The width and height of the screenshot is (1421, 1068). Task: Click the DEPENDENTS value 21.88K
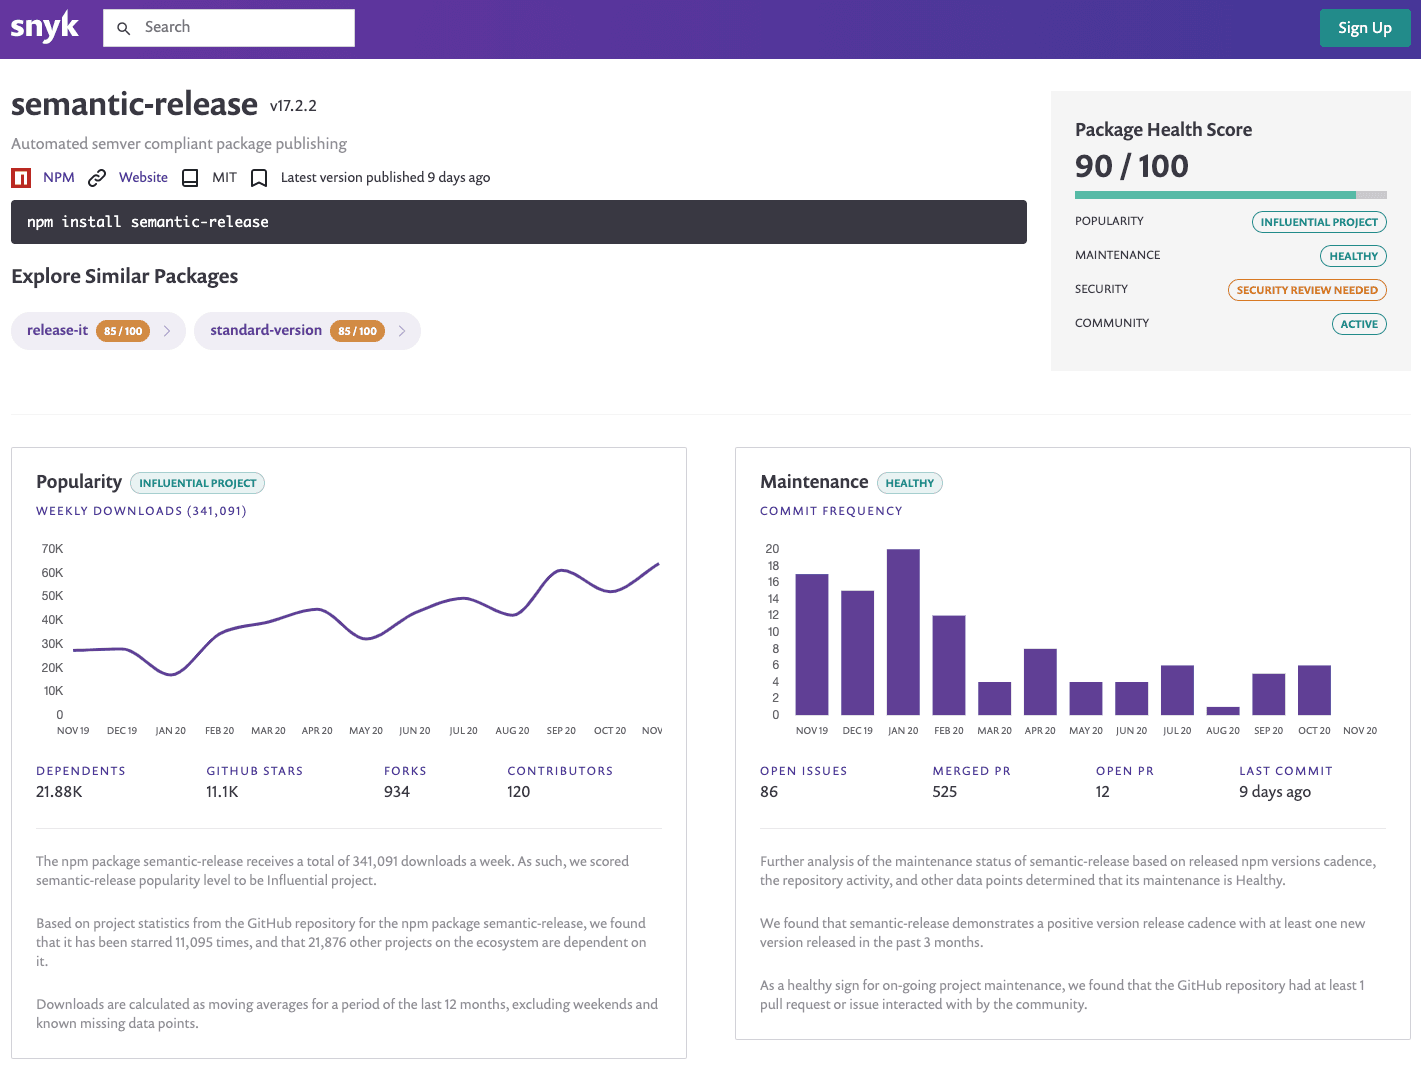tap(59, 792)
